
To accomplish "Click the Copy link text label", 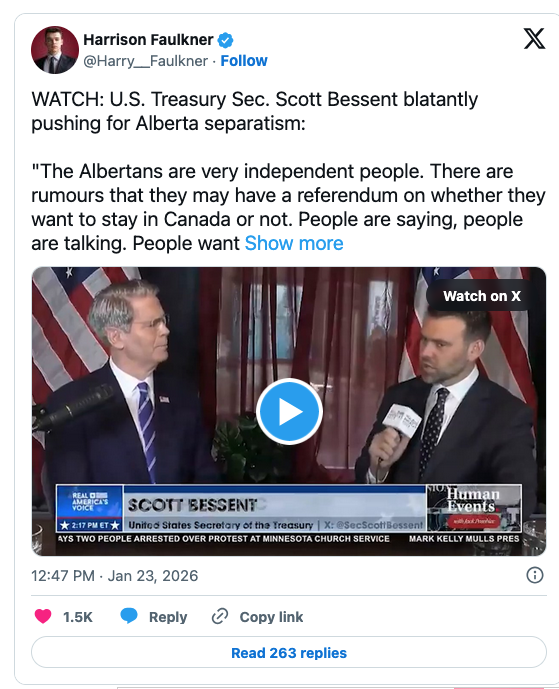I will 271,617.
